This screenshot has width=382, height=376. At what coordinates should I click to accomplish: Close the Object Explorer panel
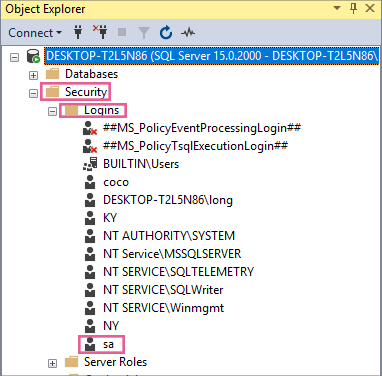tap(370, 8)
